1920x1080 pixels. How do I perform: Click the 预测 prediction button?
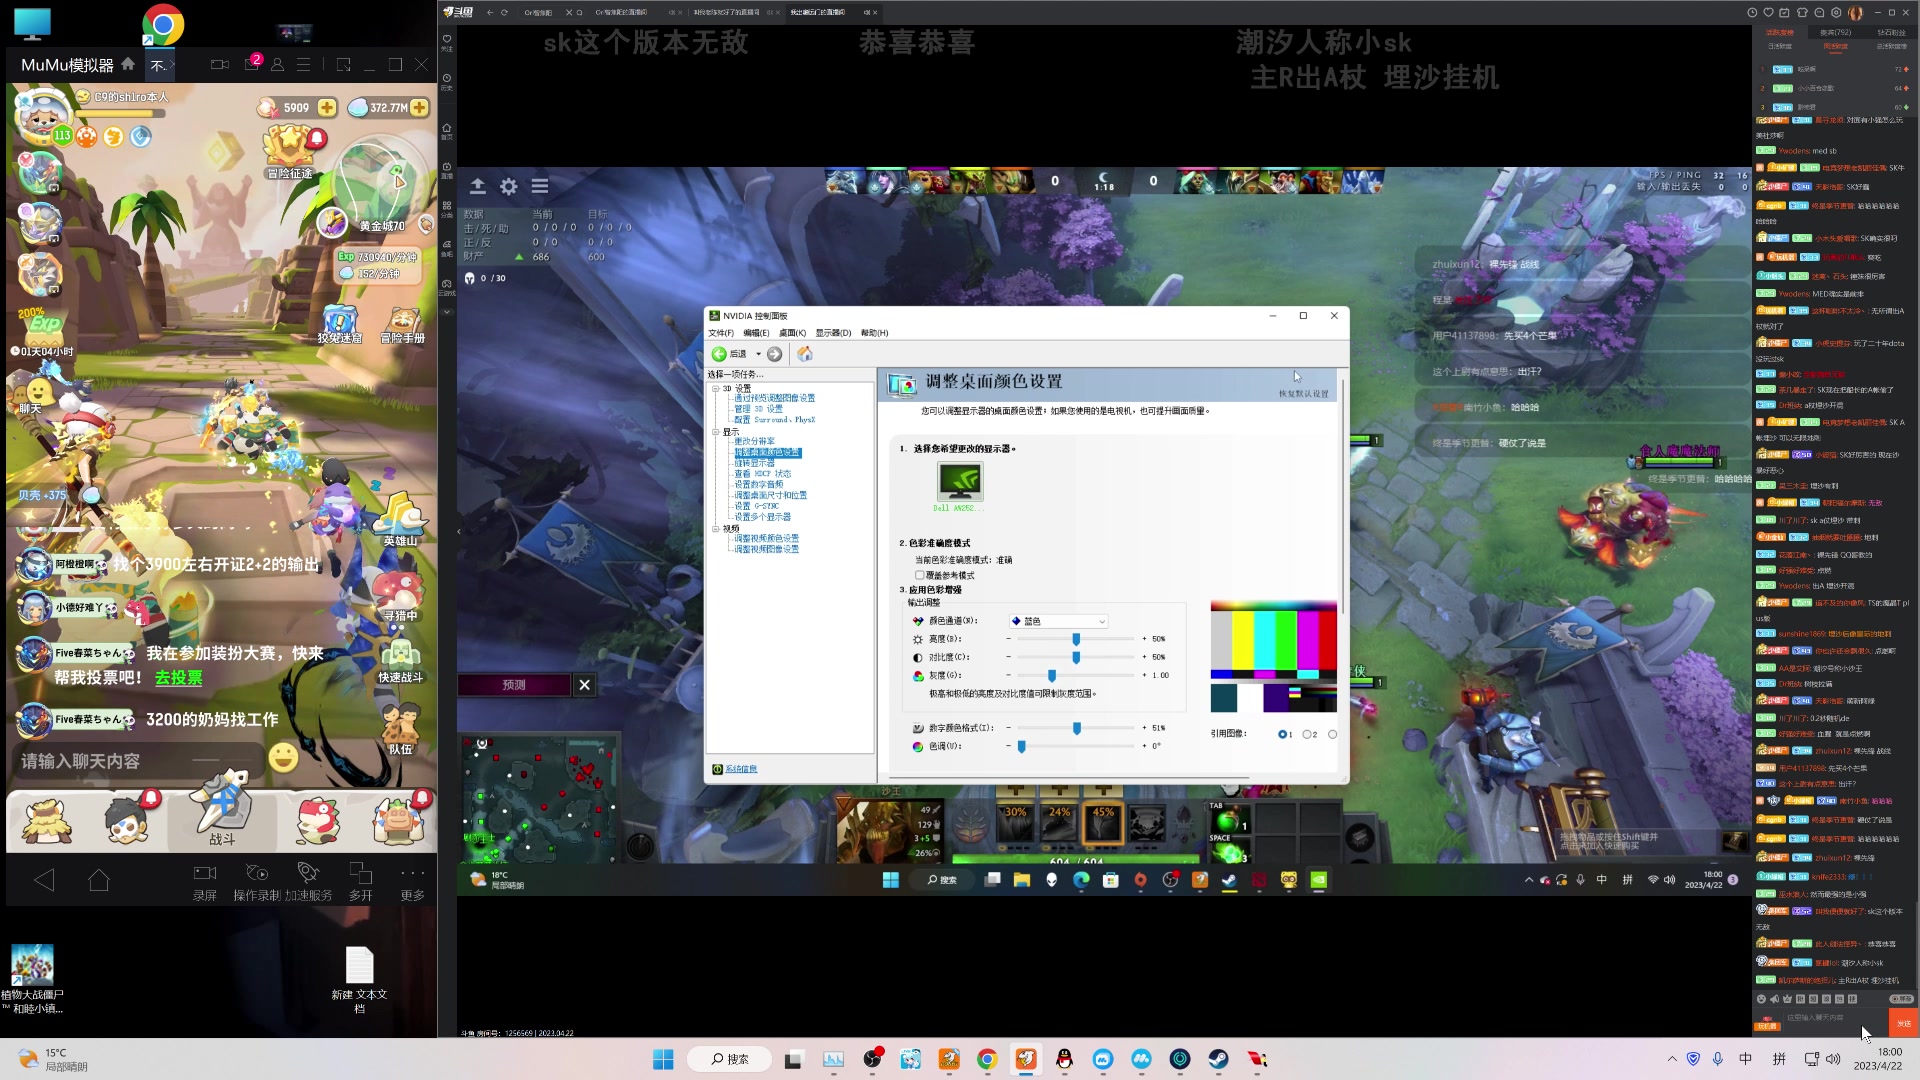[514, 685]
